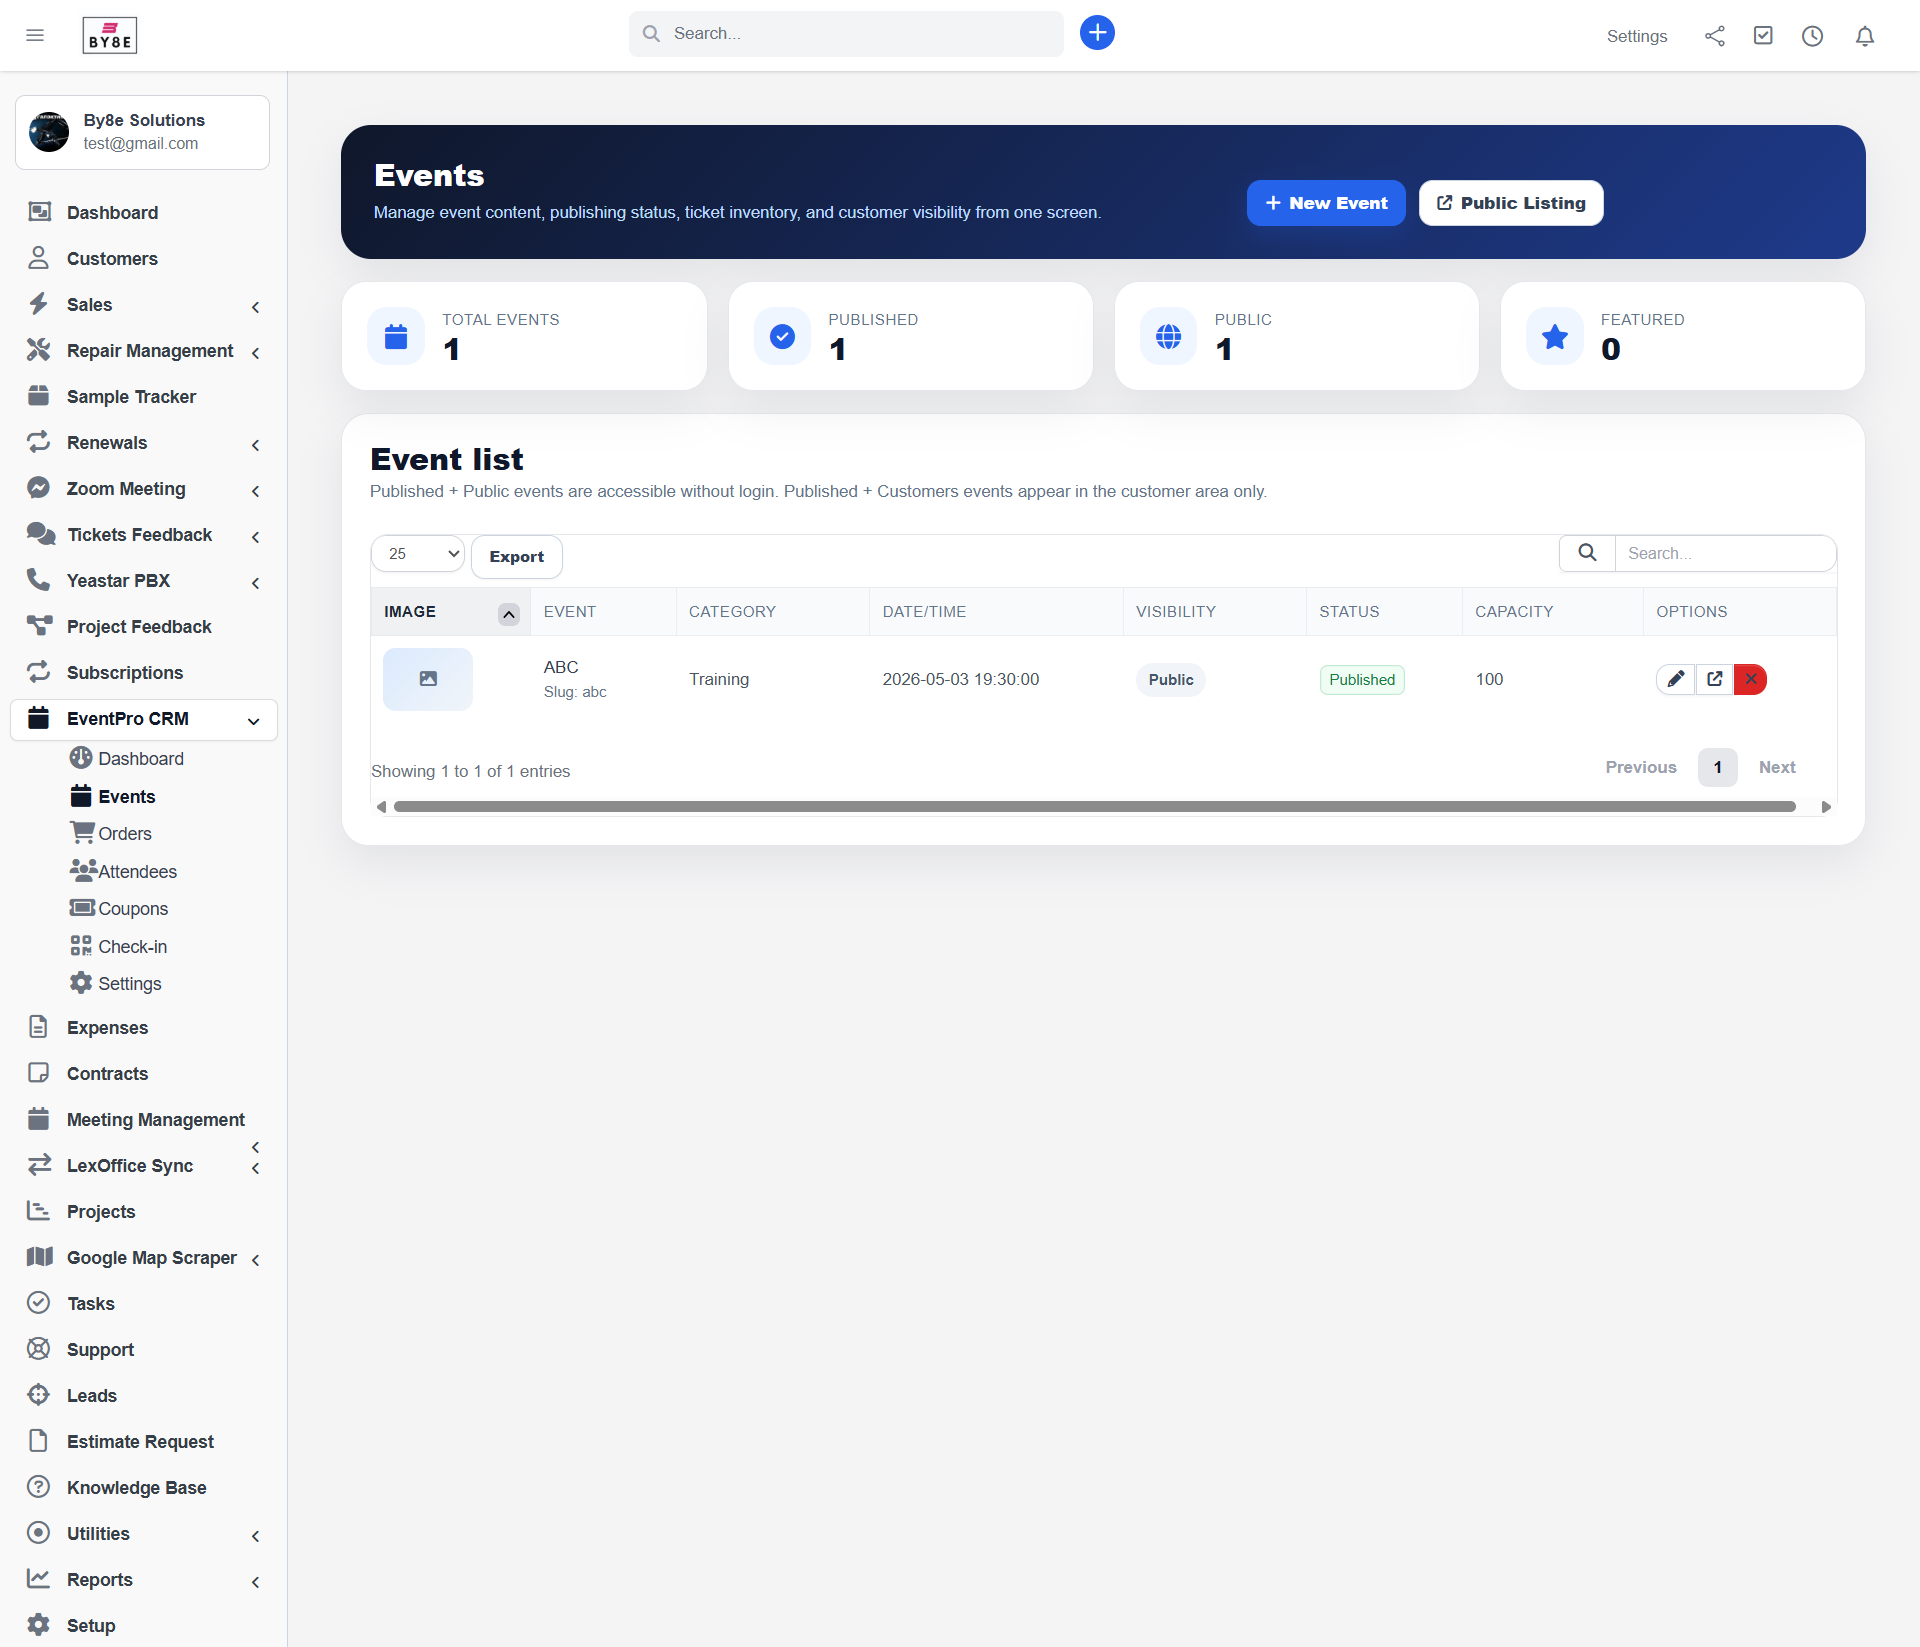Click the notification bell icon

[1864, 36]
